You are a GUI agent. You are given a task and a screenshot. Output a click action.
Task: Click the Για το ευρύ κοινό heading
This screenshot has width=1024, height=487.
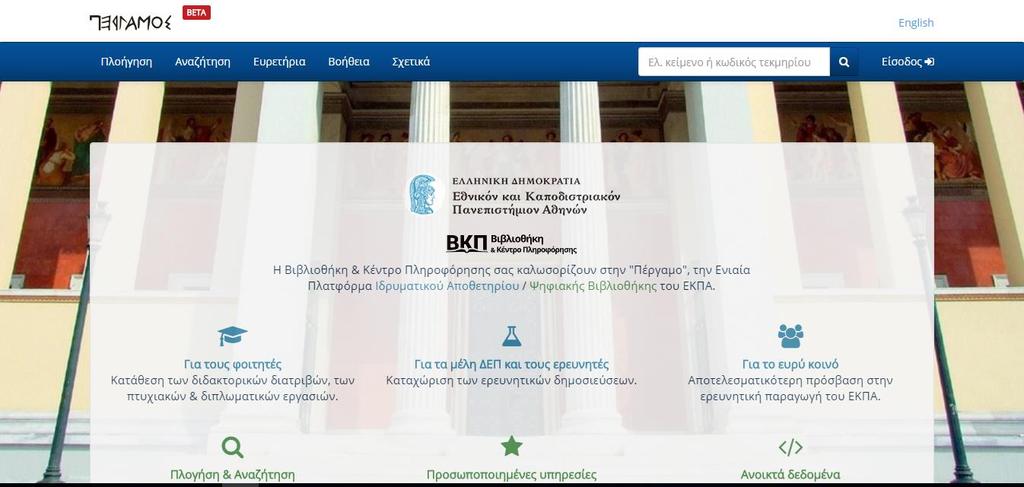[x=790, y=364]
